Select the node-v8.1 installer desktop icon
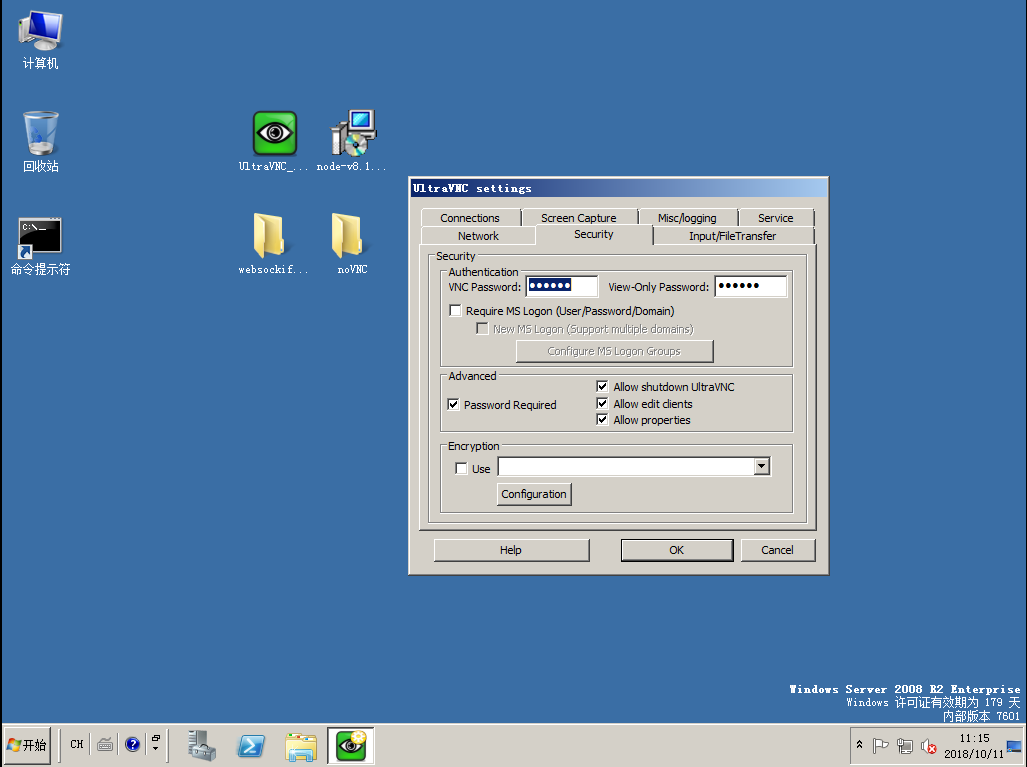The image size is (1027, 767). point(352,141)
